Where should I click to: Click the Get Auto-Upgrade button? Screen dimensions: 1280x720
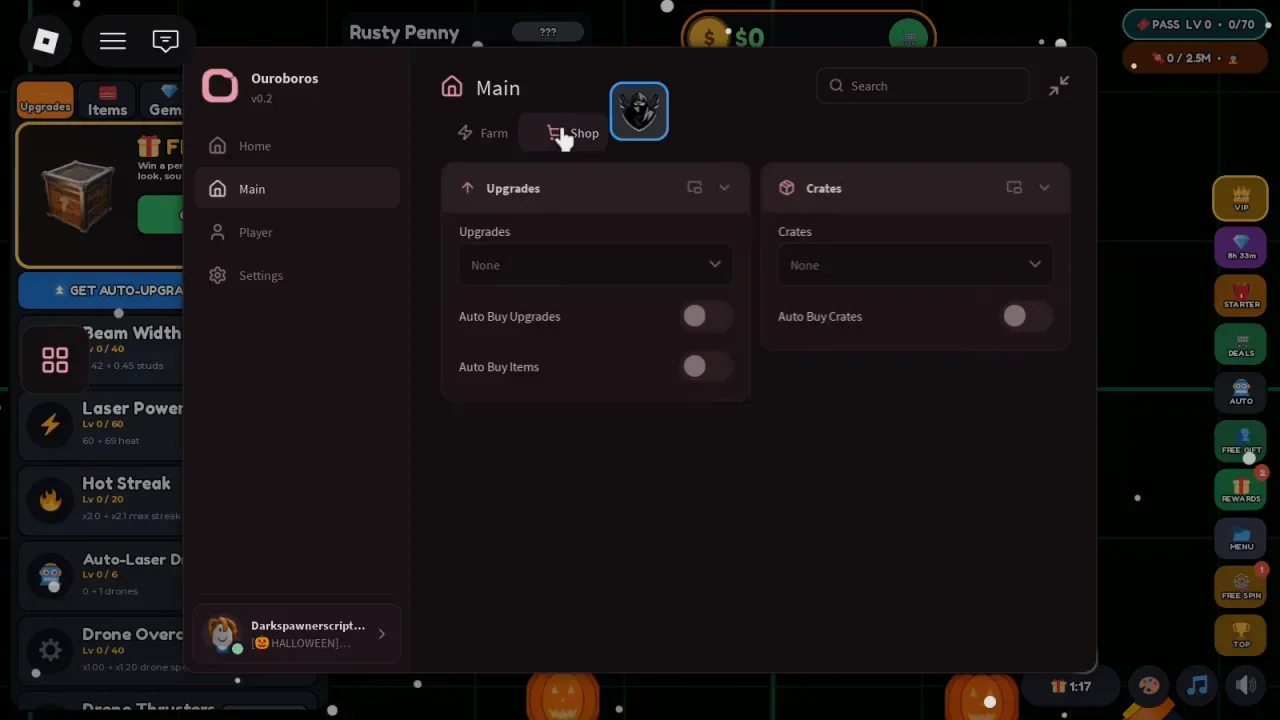coord(101,290)
